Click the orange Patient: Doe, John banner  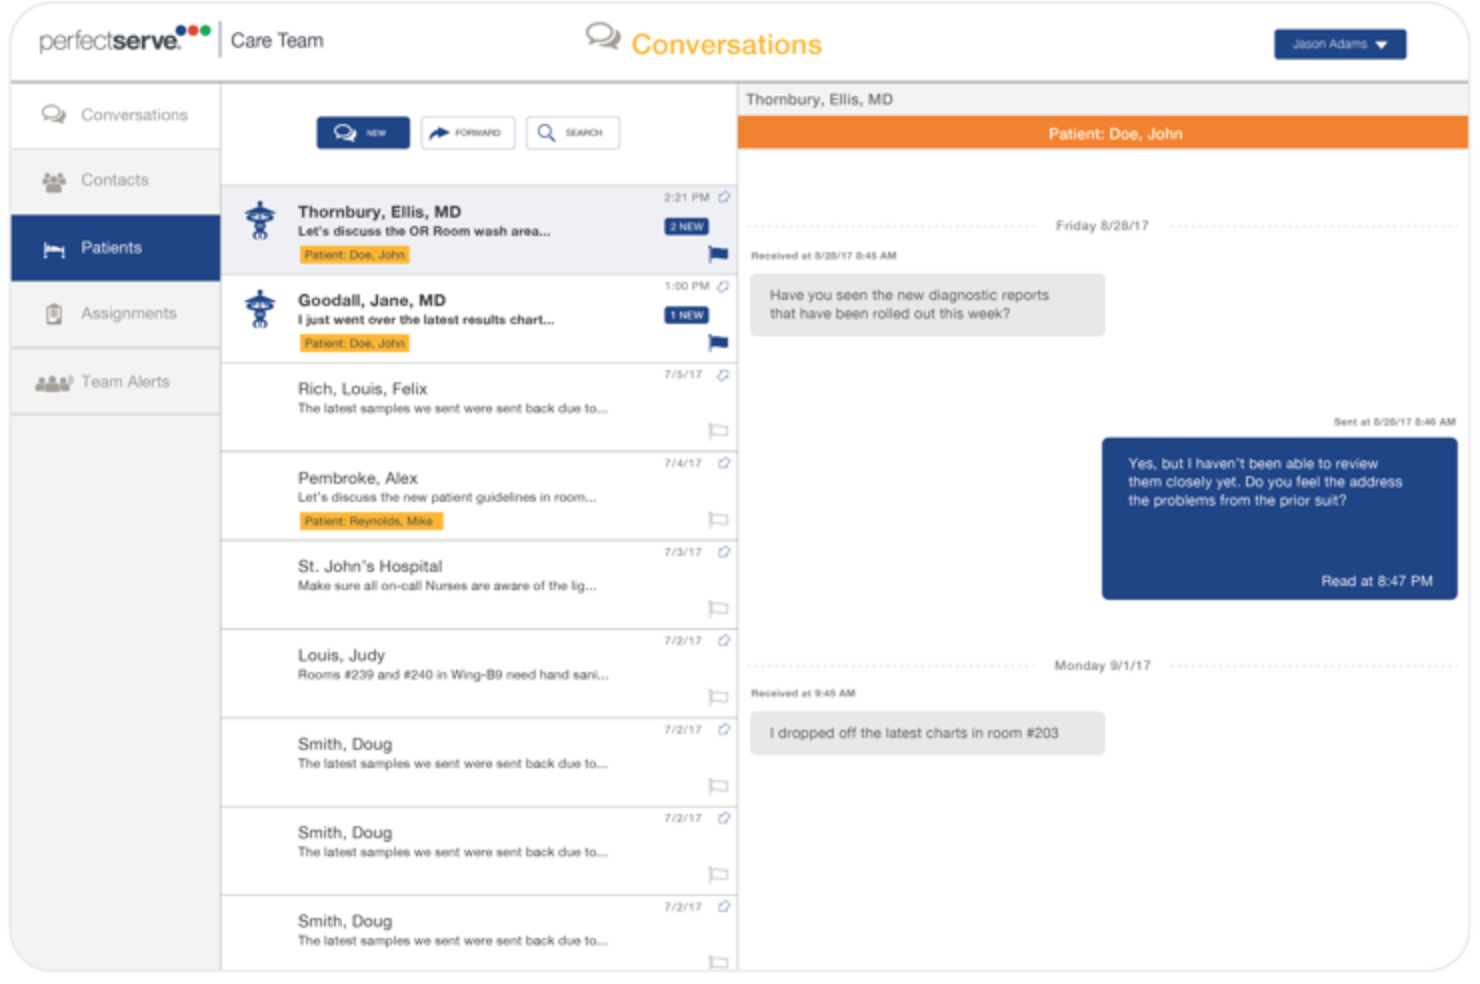tap(1102, 133)
